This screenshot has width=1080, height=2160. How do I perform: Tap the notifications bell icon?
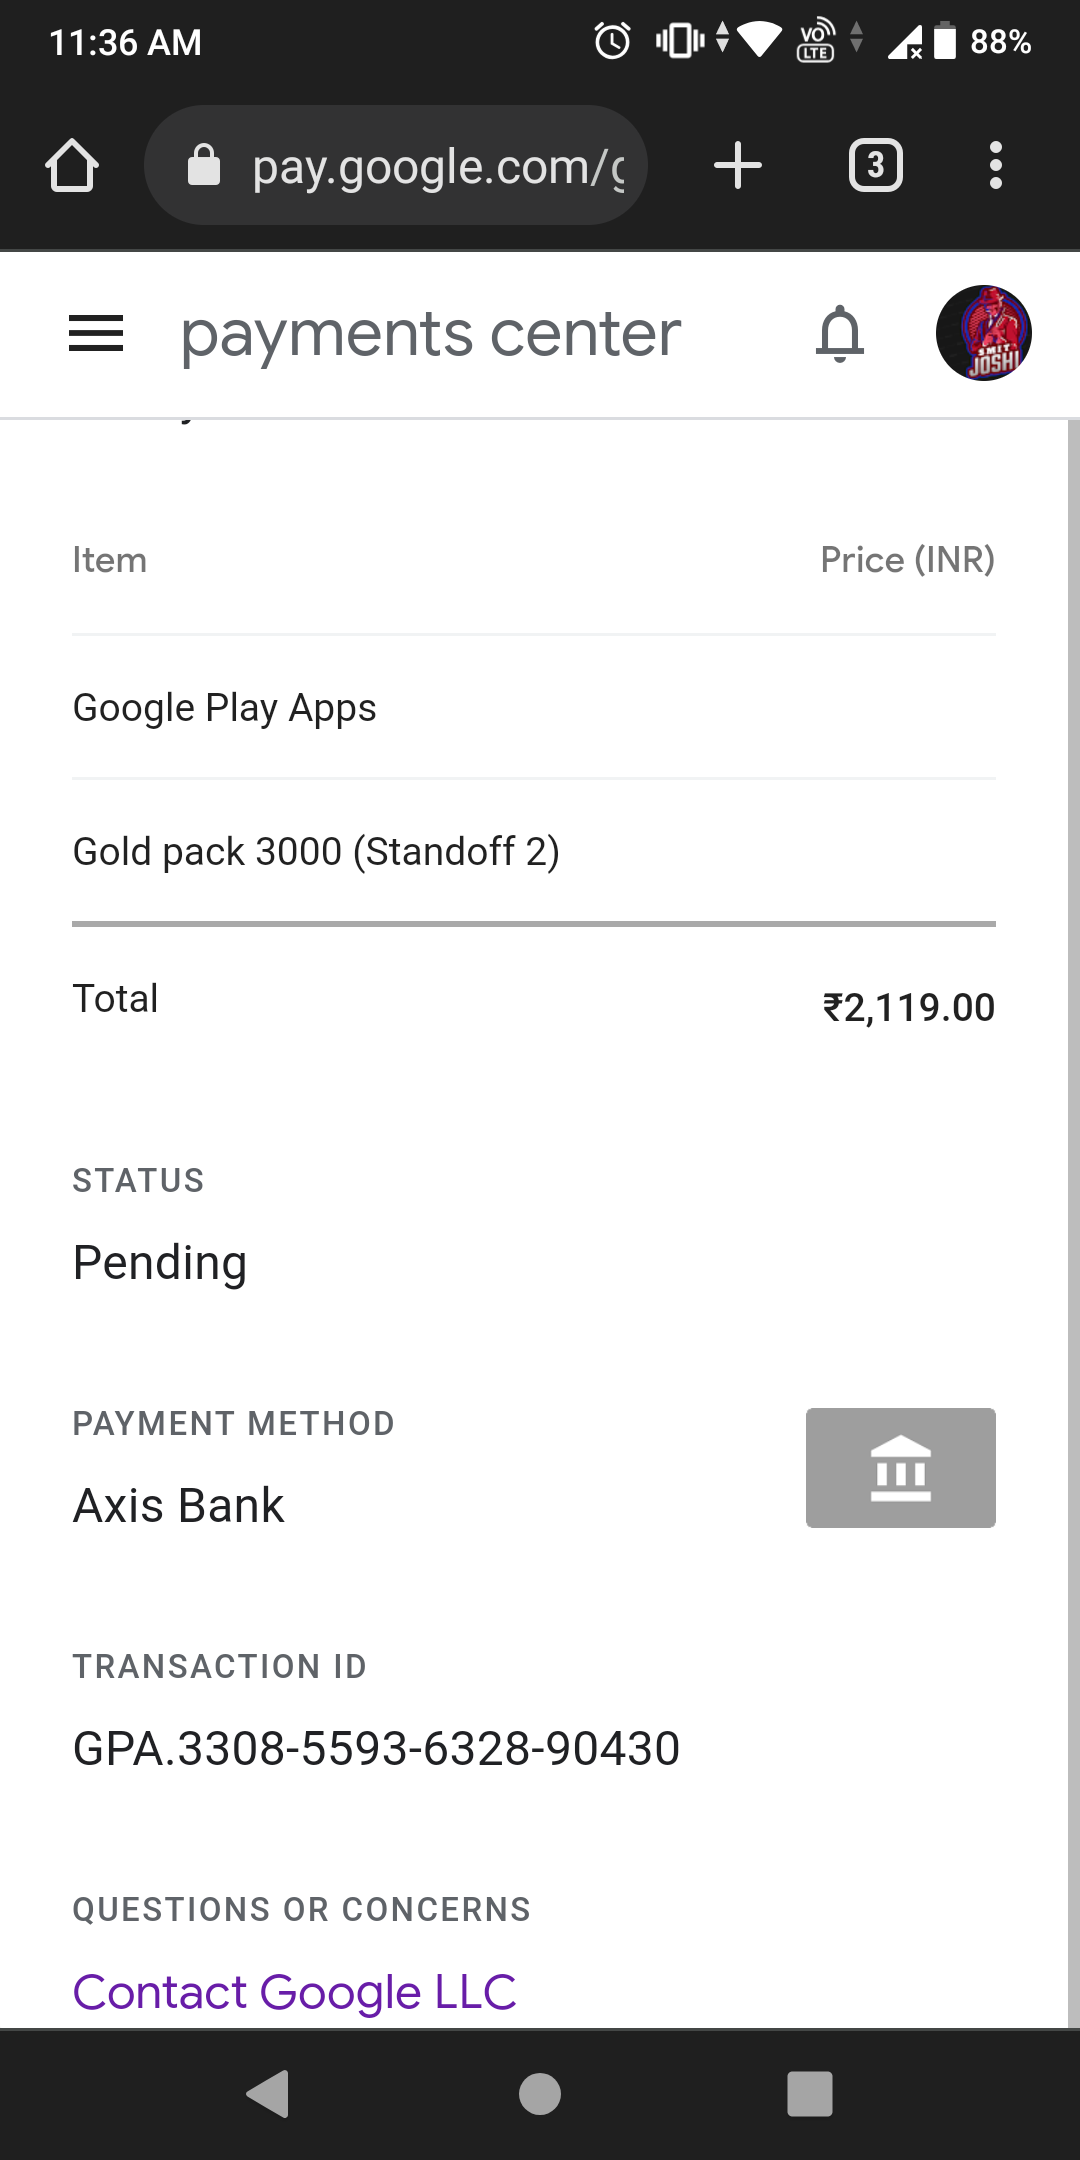(840, 333)
